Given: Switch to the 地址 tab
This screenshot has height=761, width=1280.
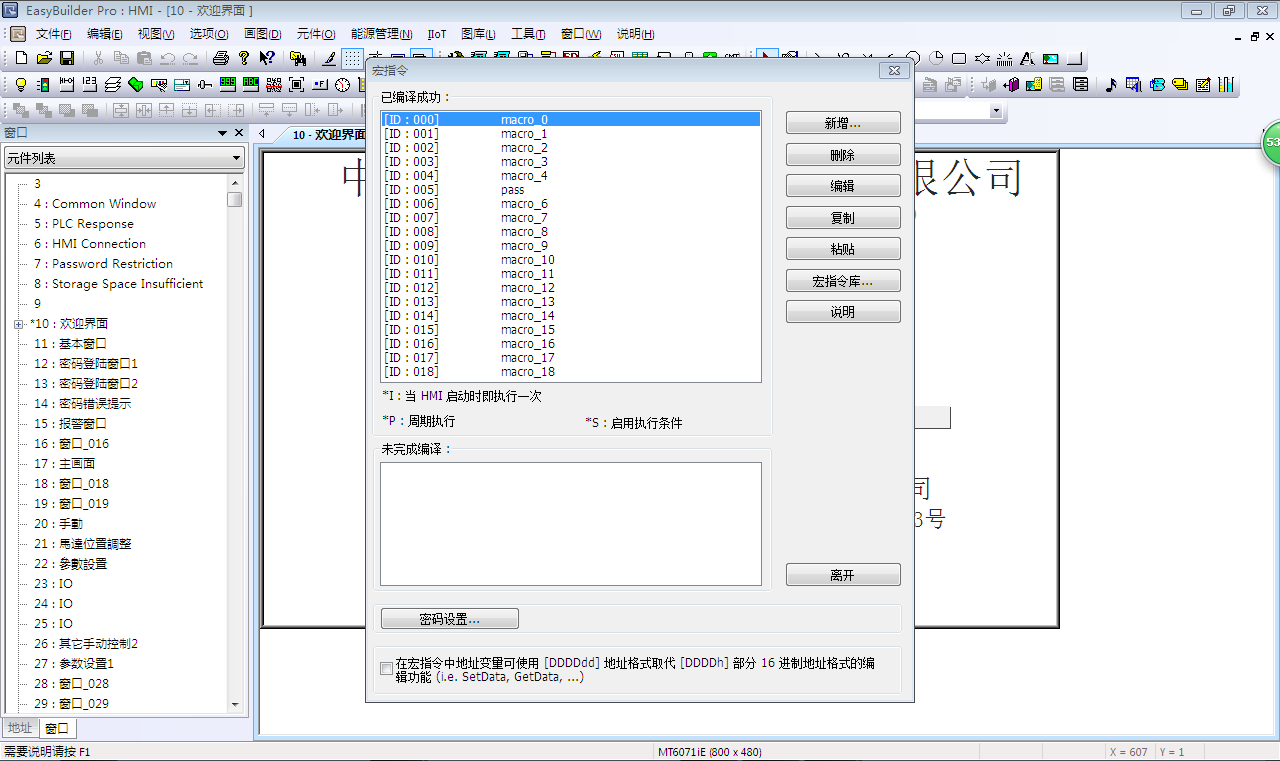Looking at the screenshot, I should [x=20, y=728].
